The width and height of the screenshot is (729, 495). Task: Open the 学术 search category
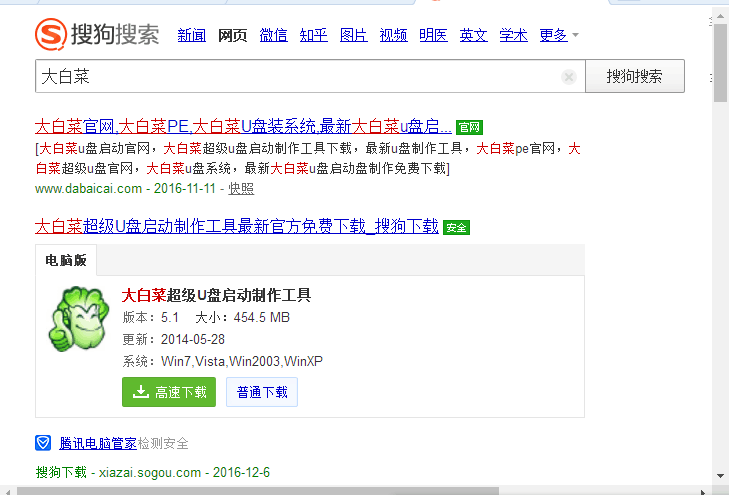[513, 35]
